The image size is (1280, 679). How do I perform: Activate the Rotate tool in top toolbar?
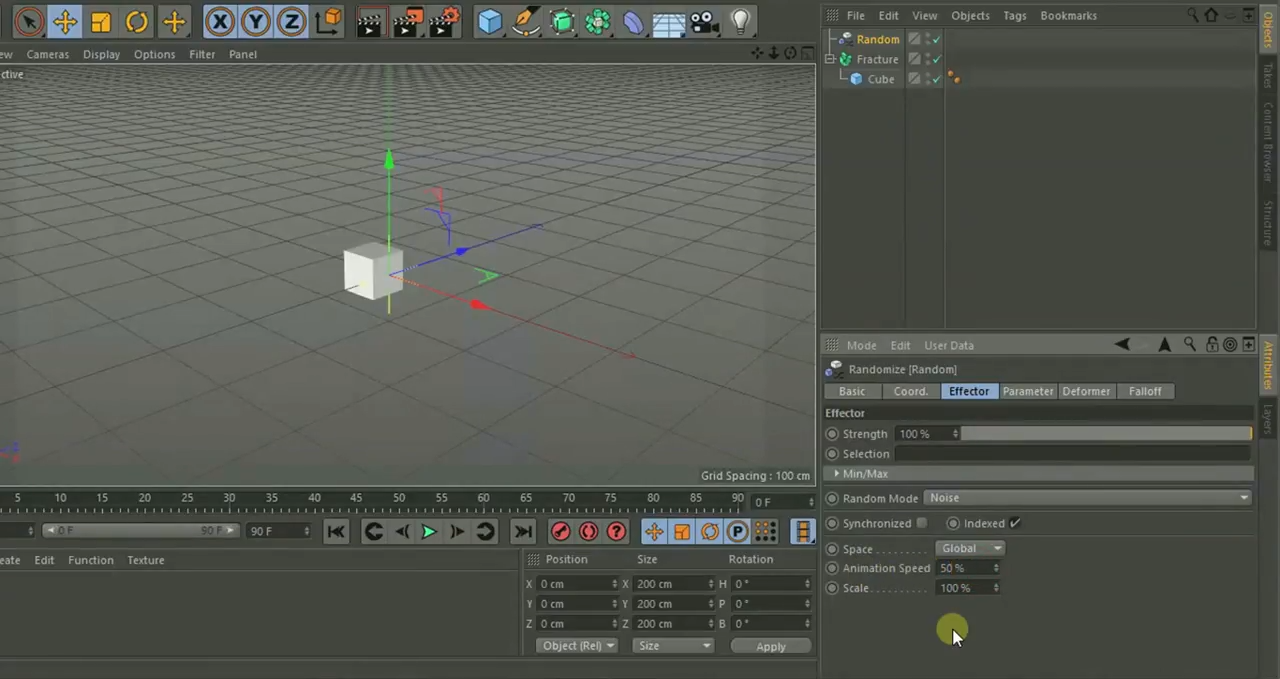pyautogui.click(x=137, y=21)
